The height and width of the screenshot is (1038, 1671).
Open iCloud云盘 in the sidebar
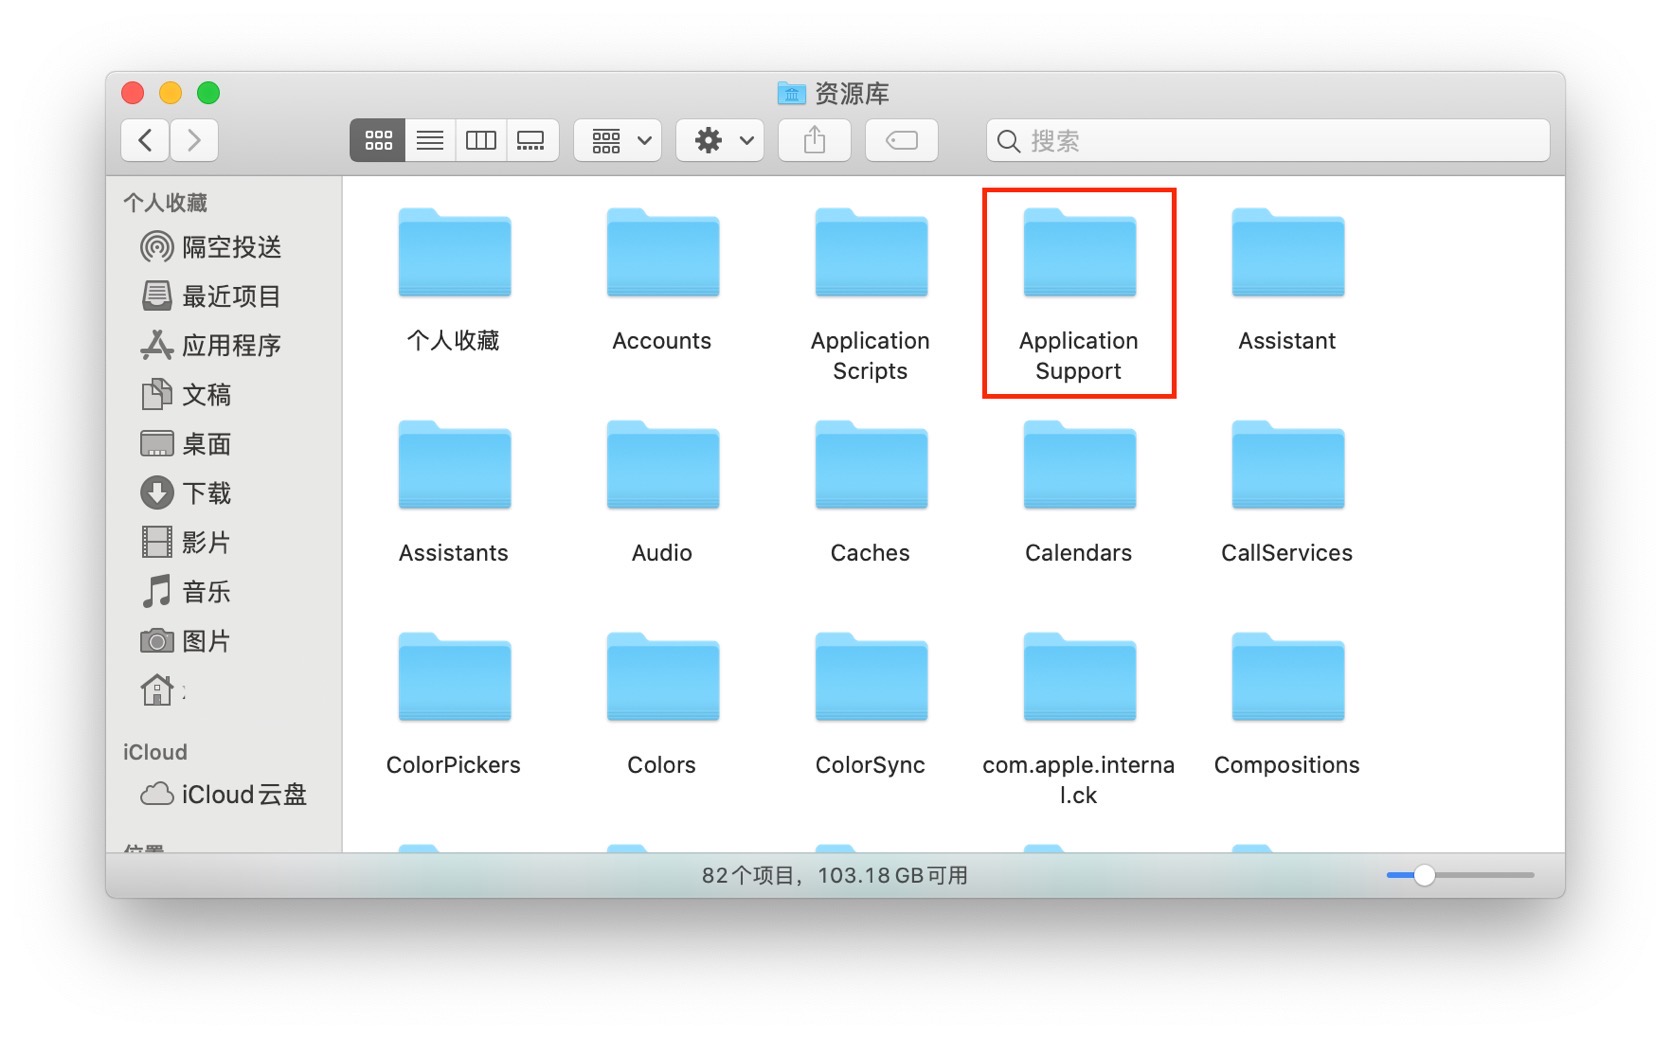(x=243, y=794)
